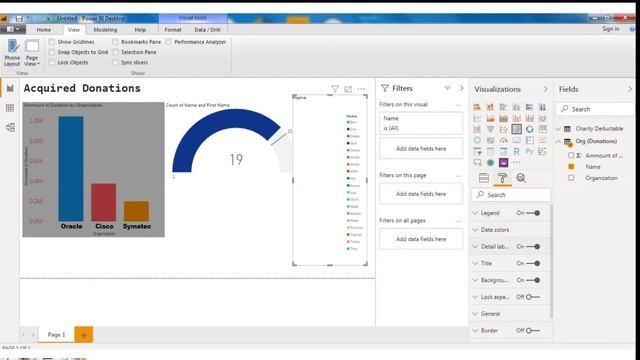The width and height of the screenshot is (640, 360).
Task: Select the Stacked bar chart visualization
Action: pos(477,107)
